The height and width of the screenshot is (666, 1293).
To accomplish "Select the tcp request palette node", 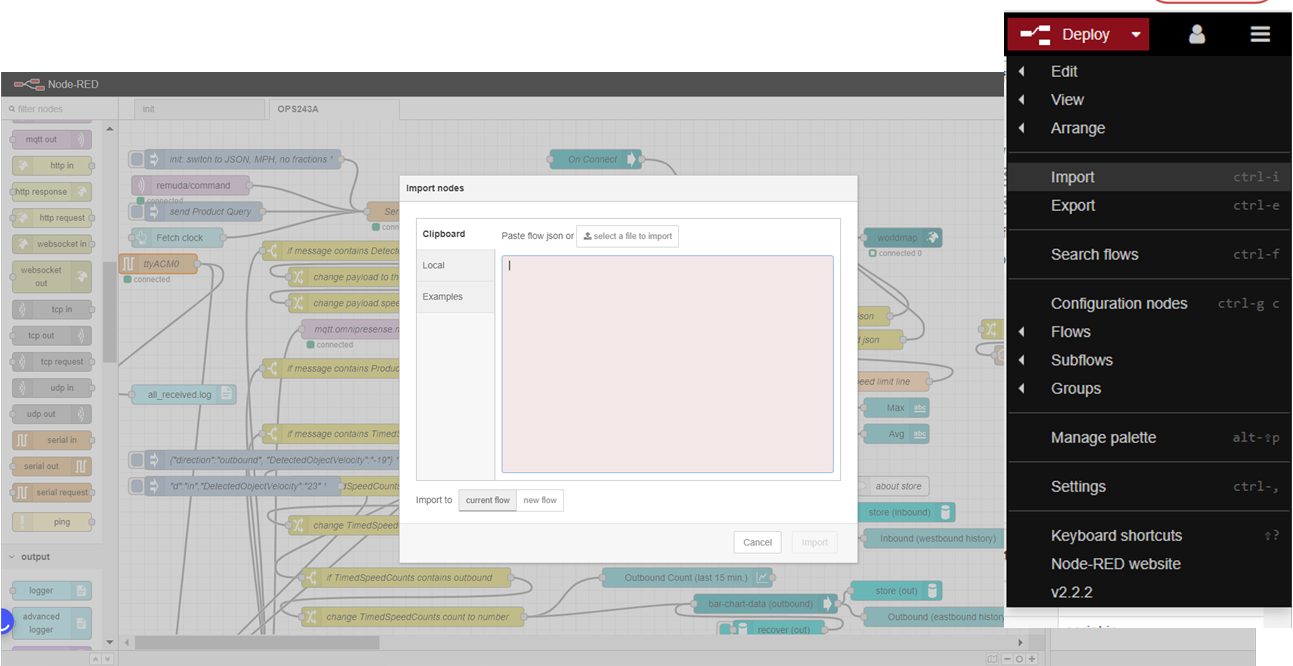I will (x=51, y=362).
